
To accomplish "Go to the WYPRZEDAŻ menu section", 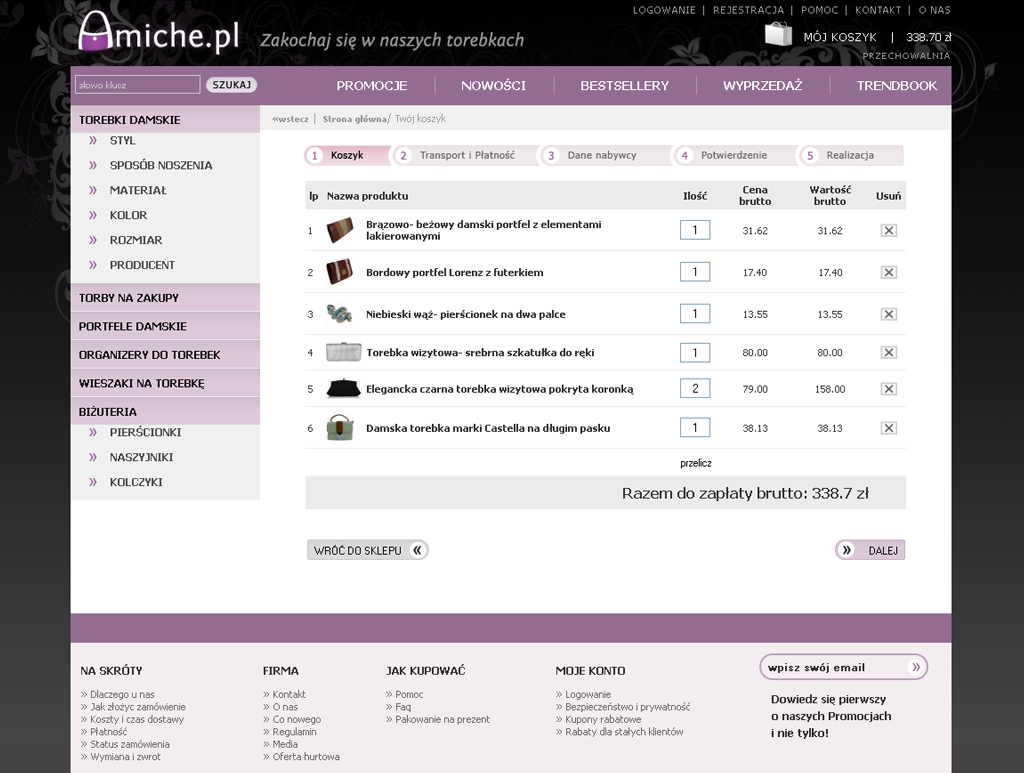I will tap(762, 86).
